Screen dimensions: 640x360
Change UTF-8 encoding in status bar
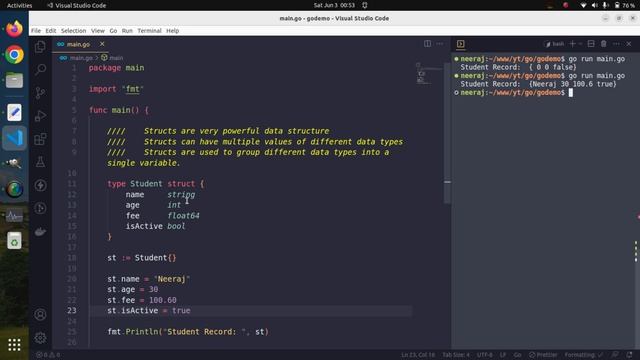point(484,355)
